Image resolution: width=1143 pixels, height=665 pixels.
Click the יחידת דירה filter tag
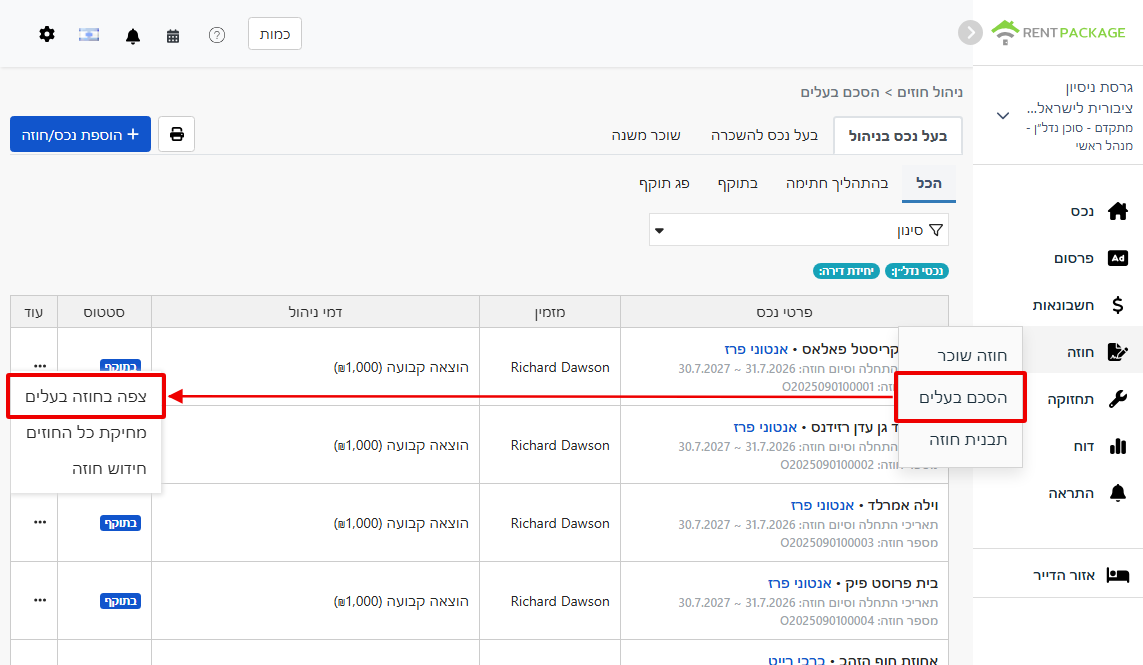coord(846,271)
